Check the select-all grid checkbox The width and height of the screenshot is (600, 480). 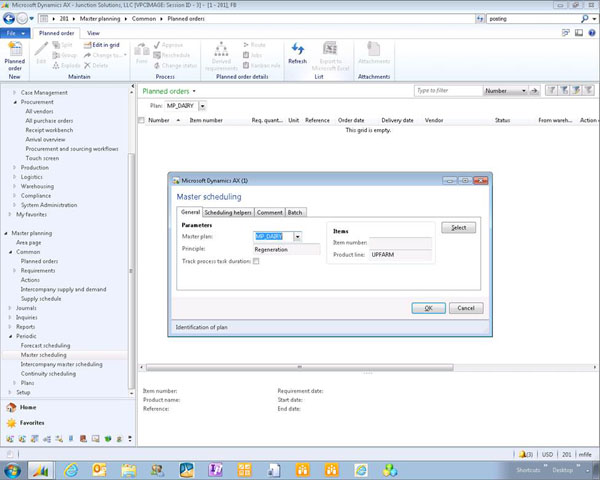[x=141, y=120]
